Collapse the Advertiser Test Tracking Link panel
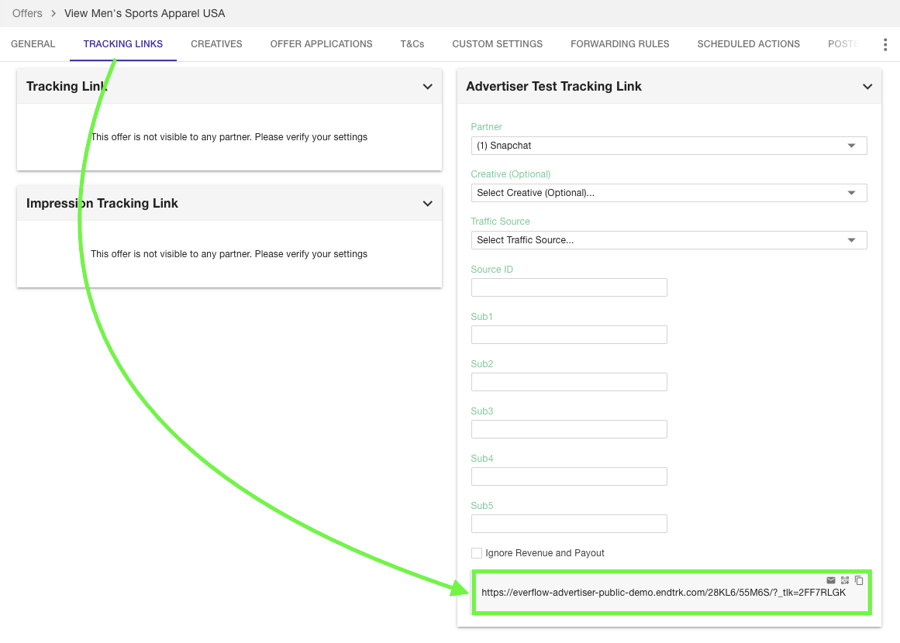The height and width of the screenshot is (643, 900). pyautogui.click(x=867, y=87)
